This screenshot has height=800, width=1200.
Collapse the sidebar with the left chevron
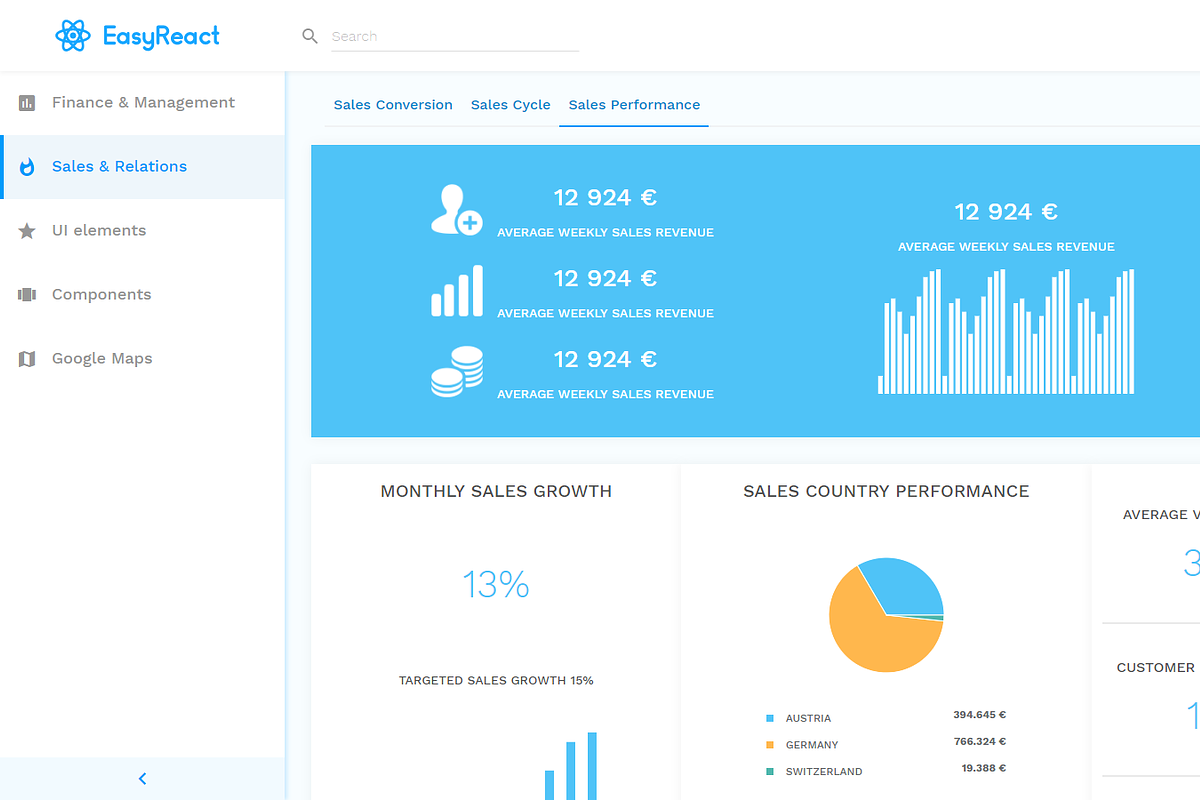click(x=142, y=779)
